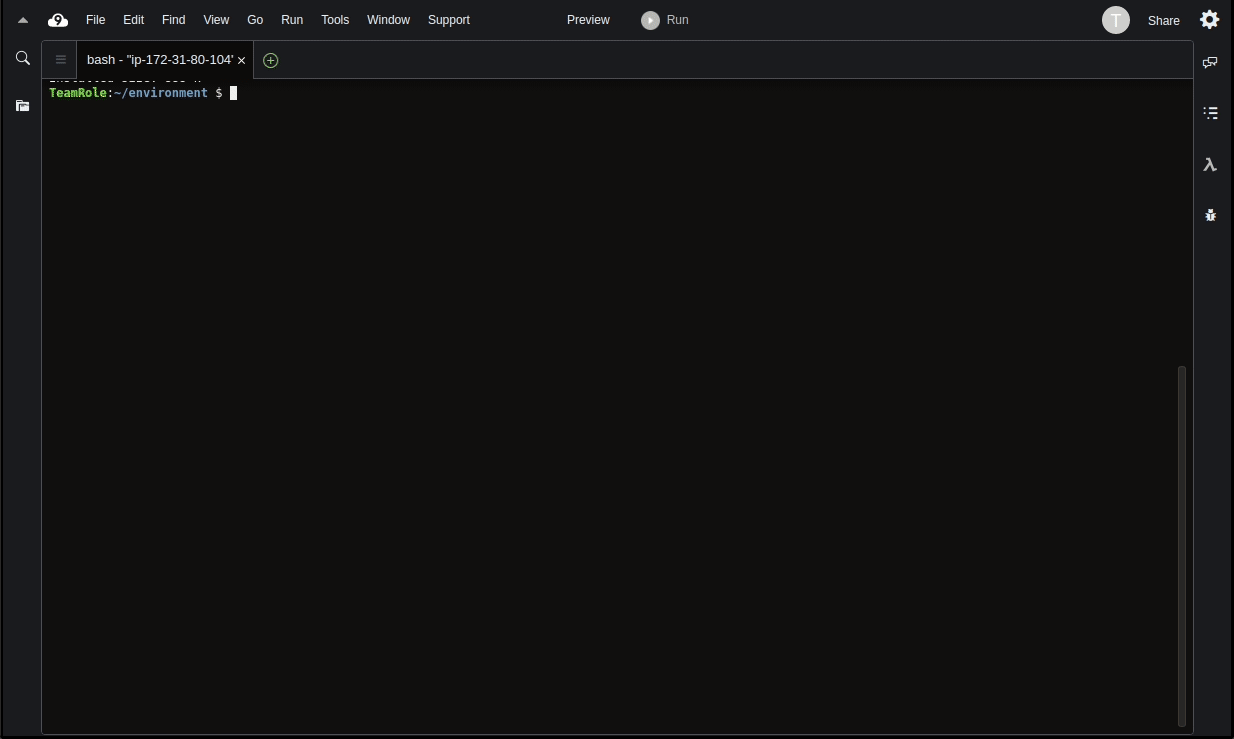Open the user avatar T
Viewport: 1234px width, 739px height.
(x=1116, y=20)
